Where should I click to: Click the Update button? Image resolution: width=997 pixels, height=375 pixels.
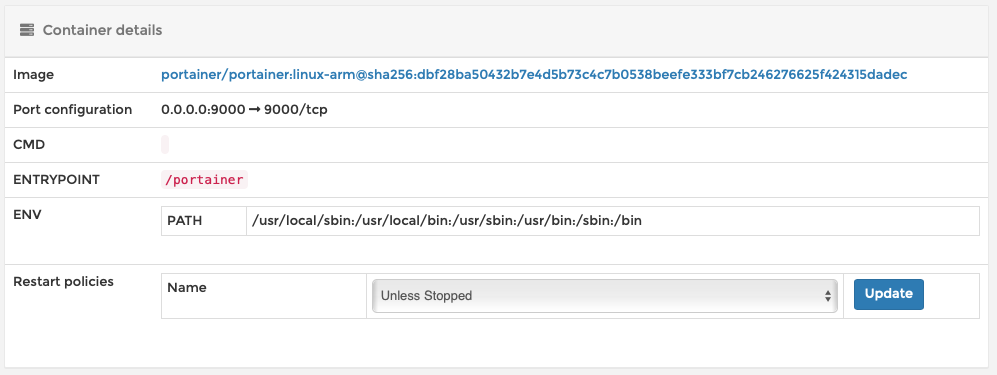point(888,294)
